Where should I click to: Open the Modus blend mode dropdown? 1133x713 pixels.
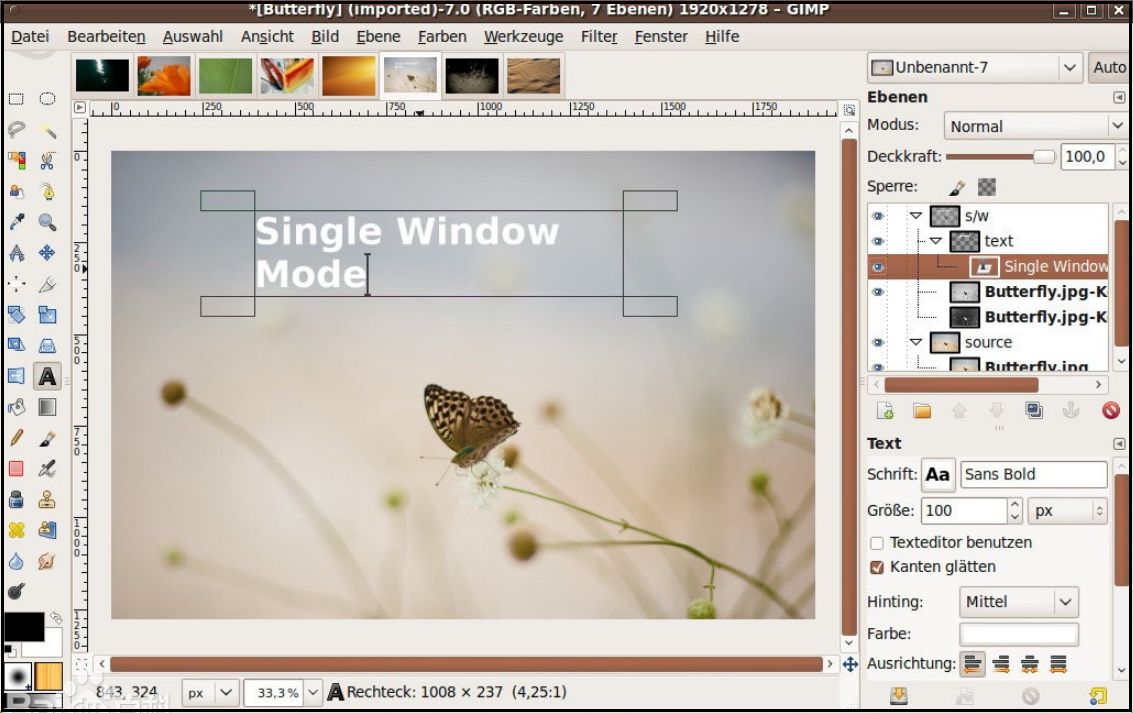[x=1035, y=126]
